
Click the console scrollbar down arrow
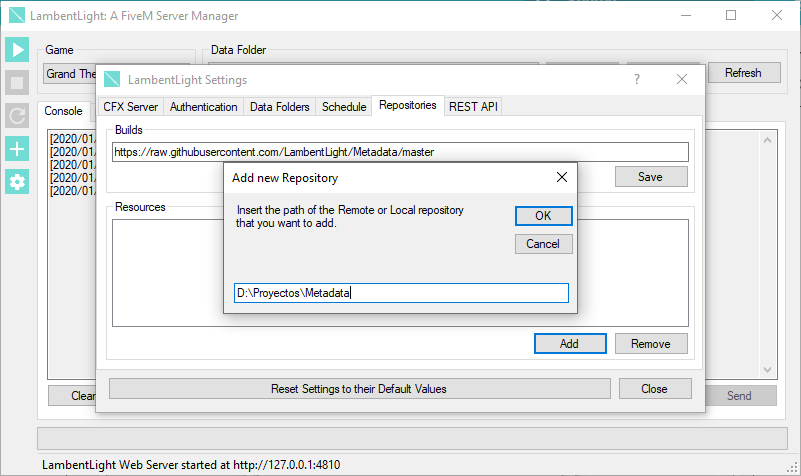click(767, 370)
